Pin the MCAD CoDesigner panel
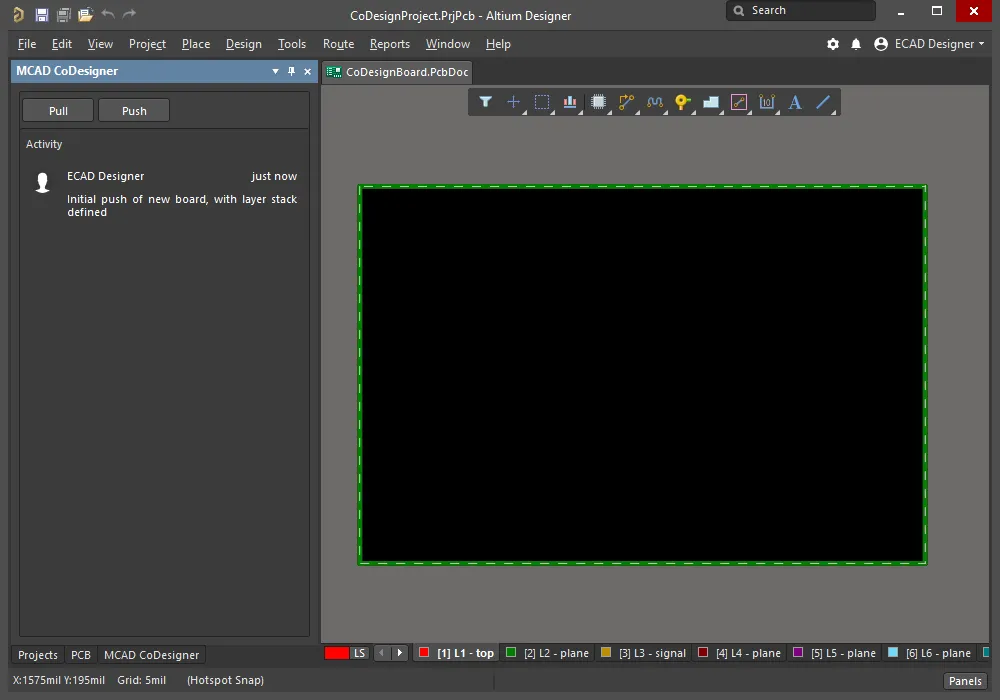Image resolution: width=1000 pixels, height=700 pixels. [x=292, y=72]
